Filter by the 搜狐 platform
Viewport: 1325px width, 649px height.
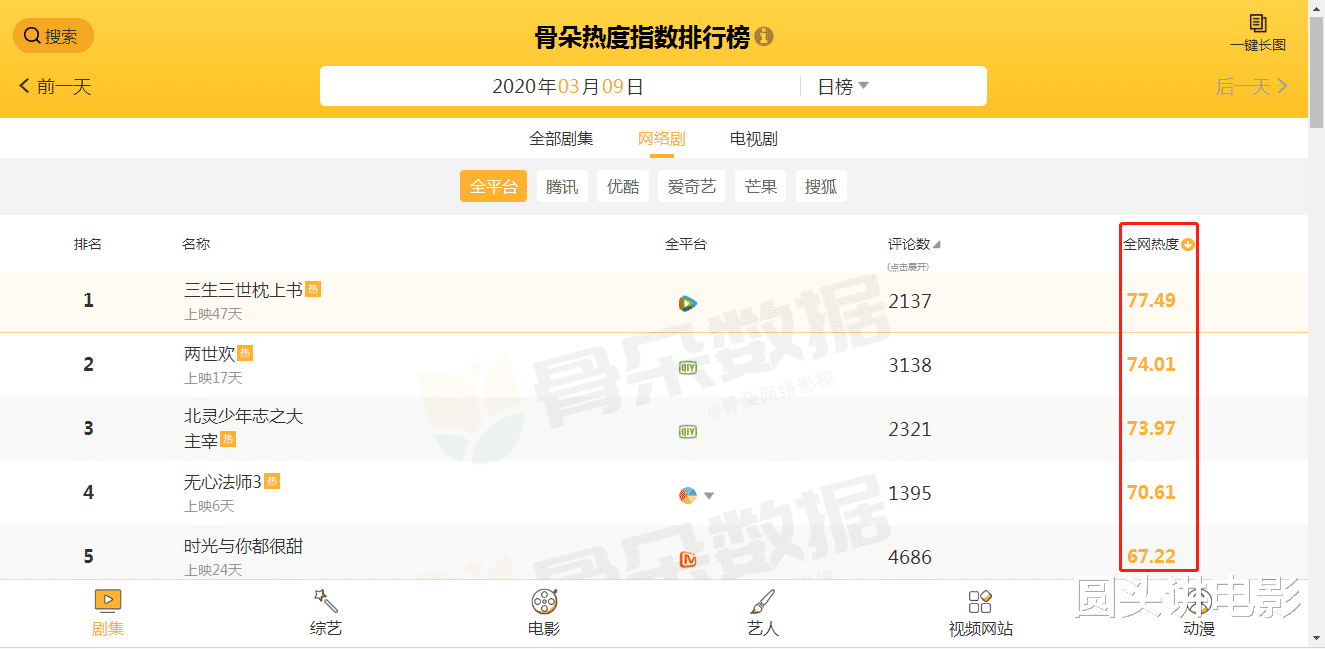click(x=821, y=186)
